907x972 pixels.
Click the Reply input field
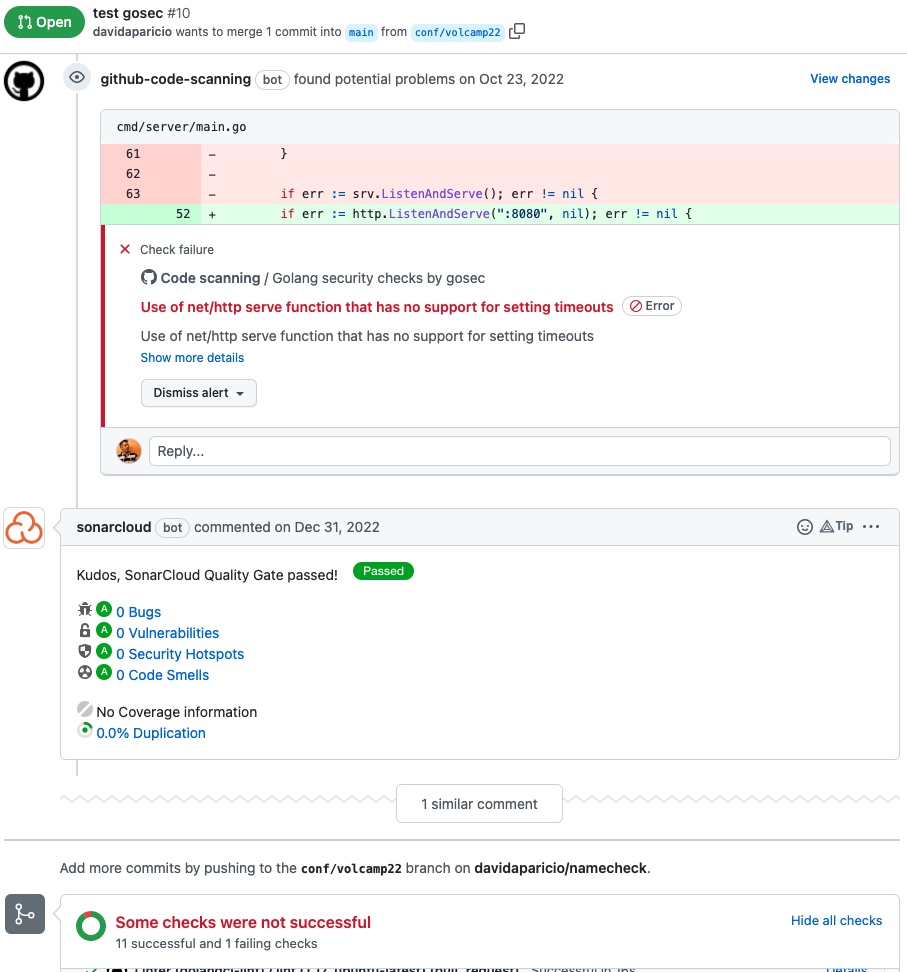(x=520, y=450)
